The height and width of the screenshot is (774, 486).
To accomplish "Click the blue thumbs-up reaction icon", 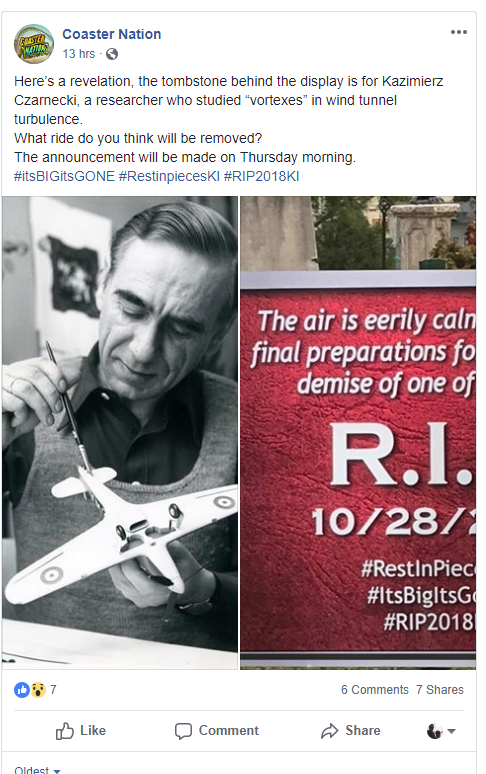I will [x=22, y=690].
